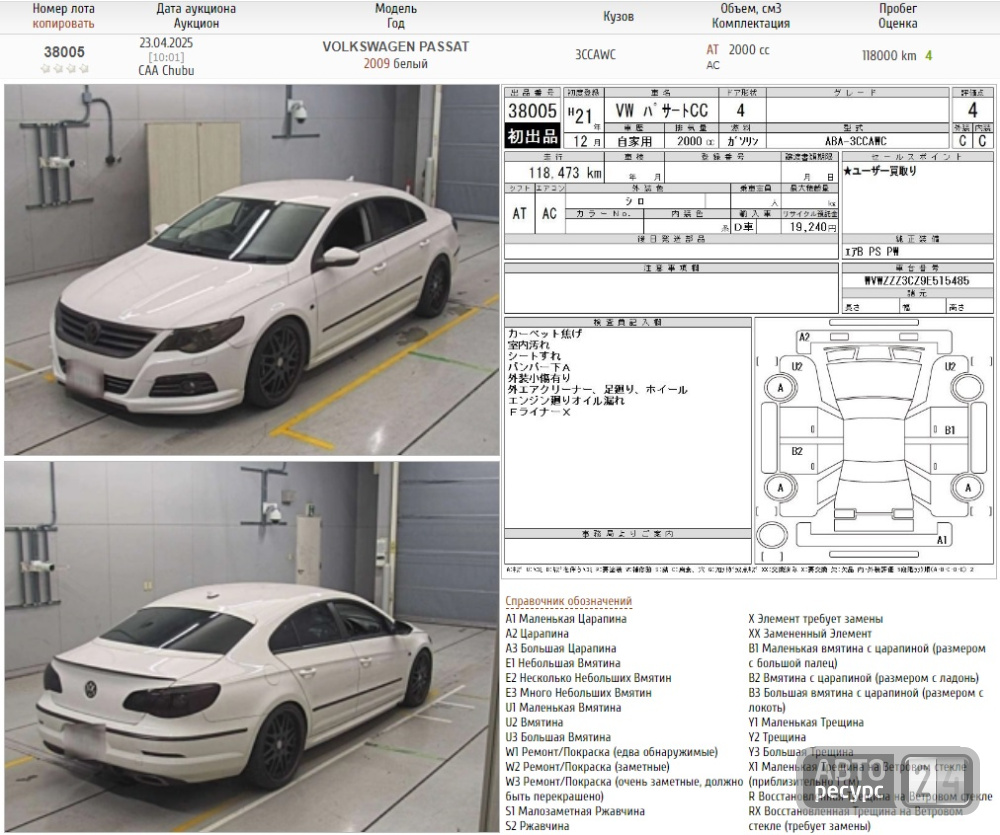Click the 'A1 Маленькая Царапина' legend entry
This screenshot has height=835, width=1000.
tap(566, 618)
